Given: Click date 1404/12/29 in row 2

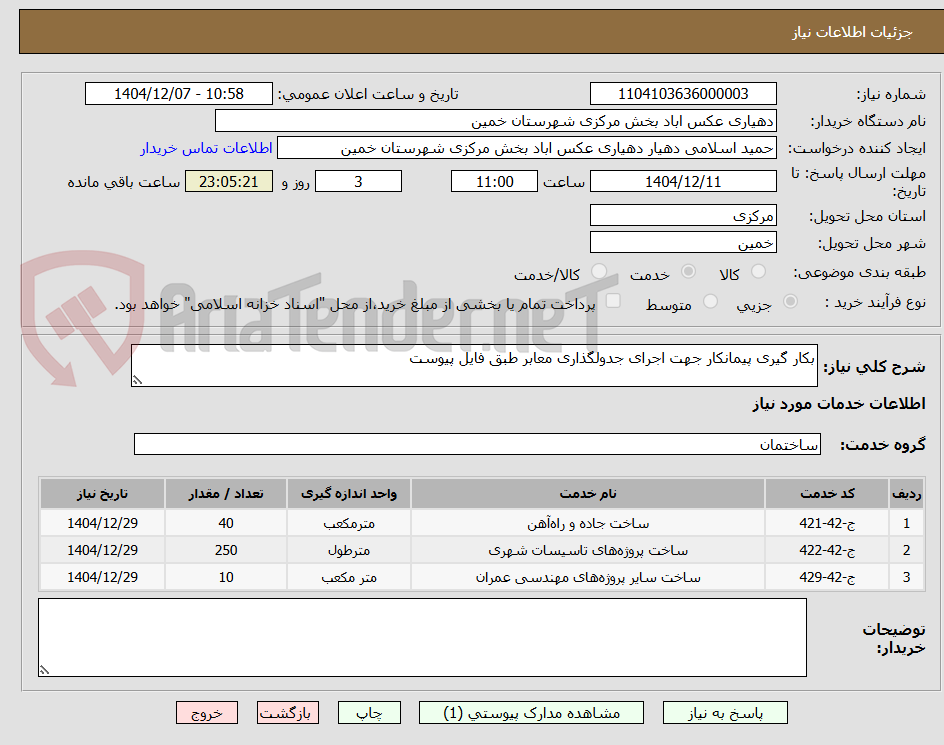Looking at the screenshot, I should [102, 550].
